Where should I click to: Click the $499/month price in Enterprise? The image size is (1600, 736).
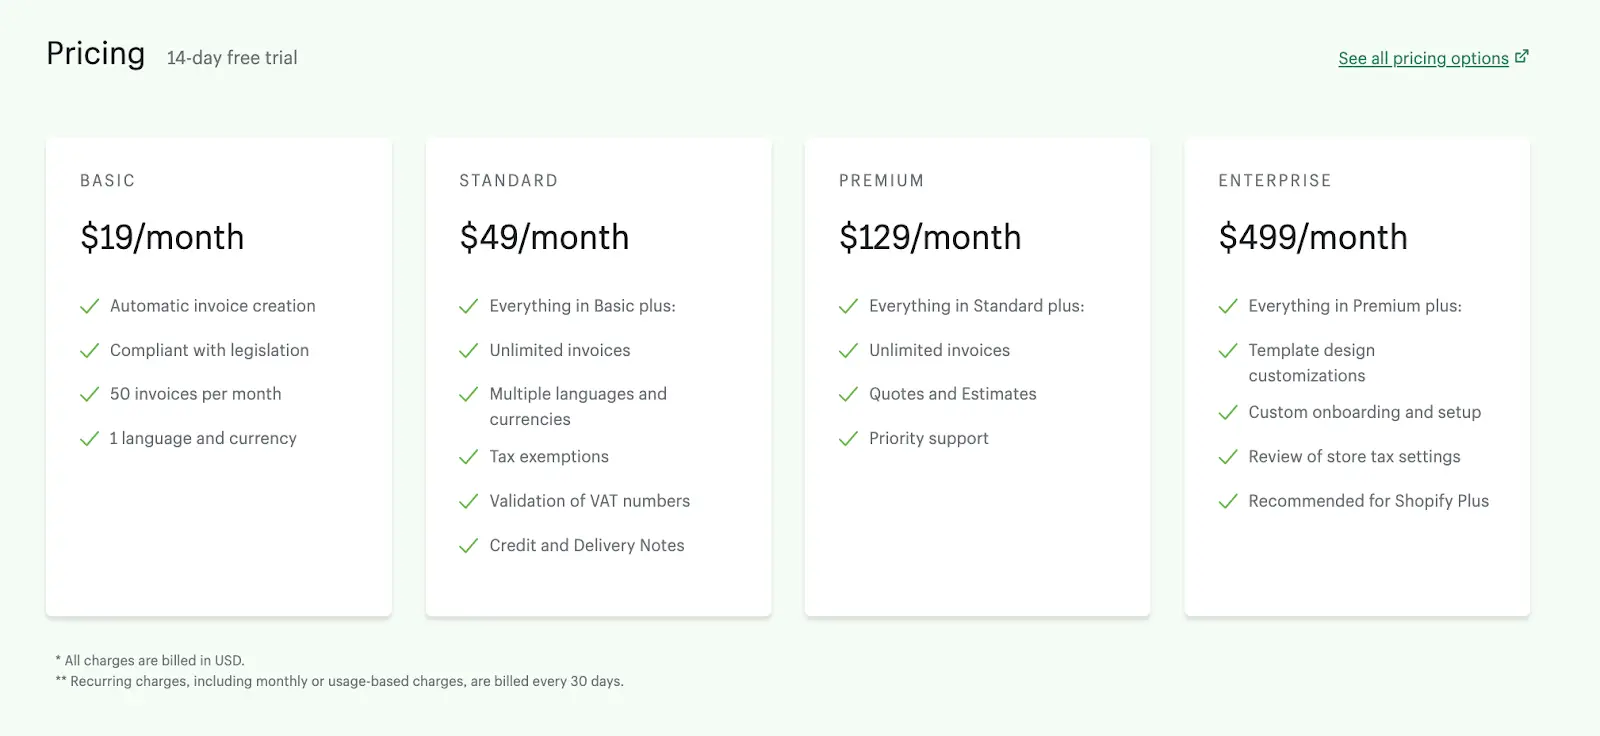(1313, 237)
